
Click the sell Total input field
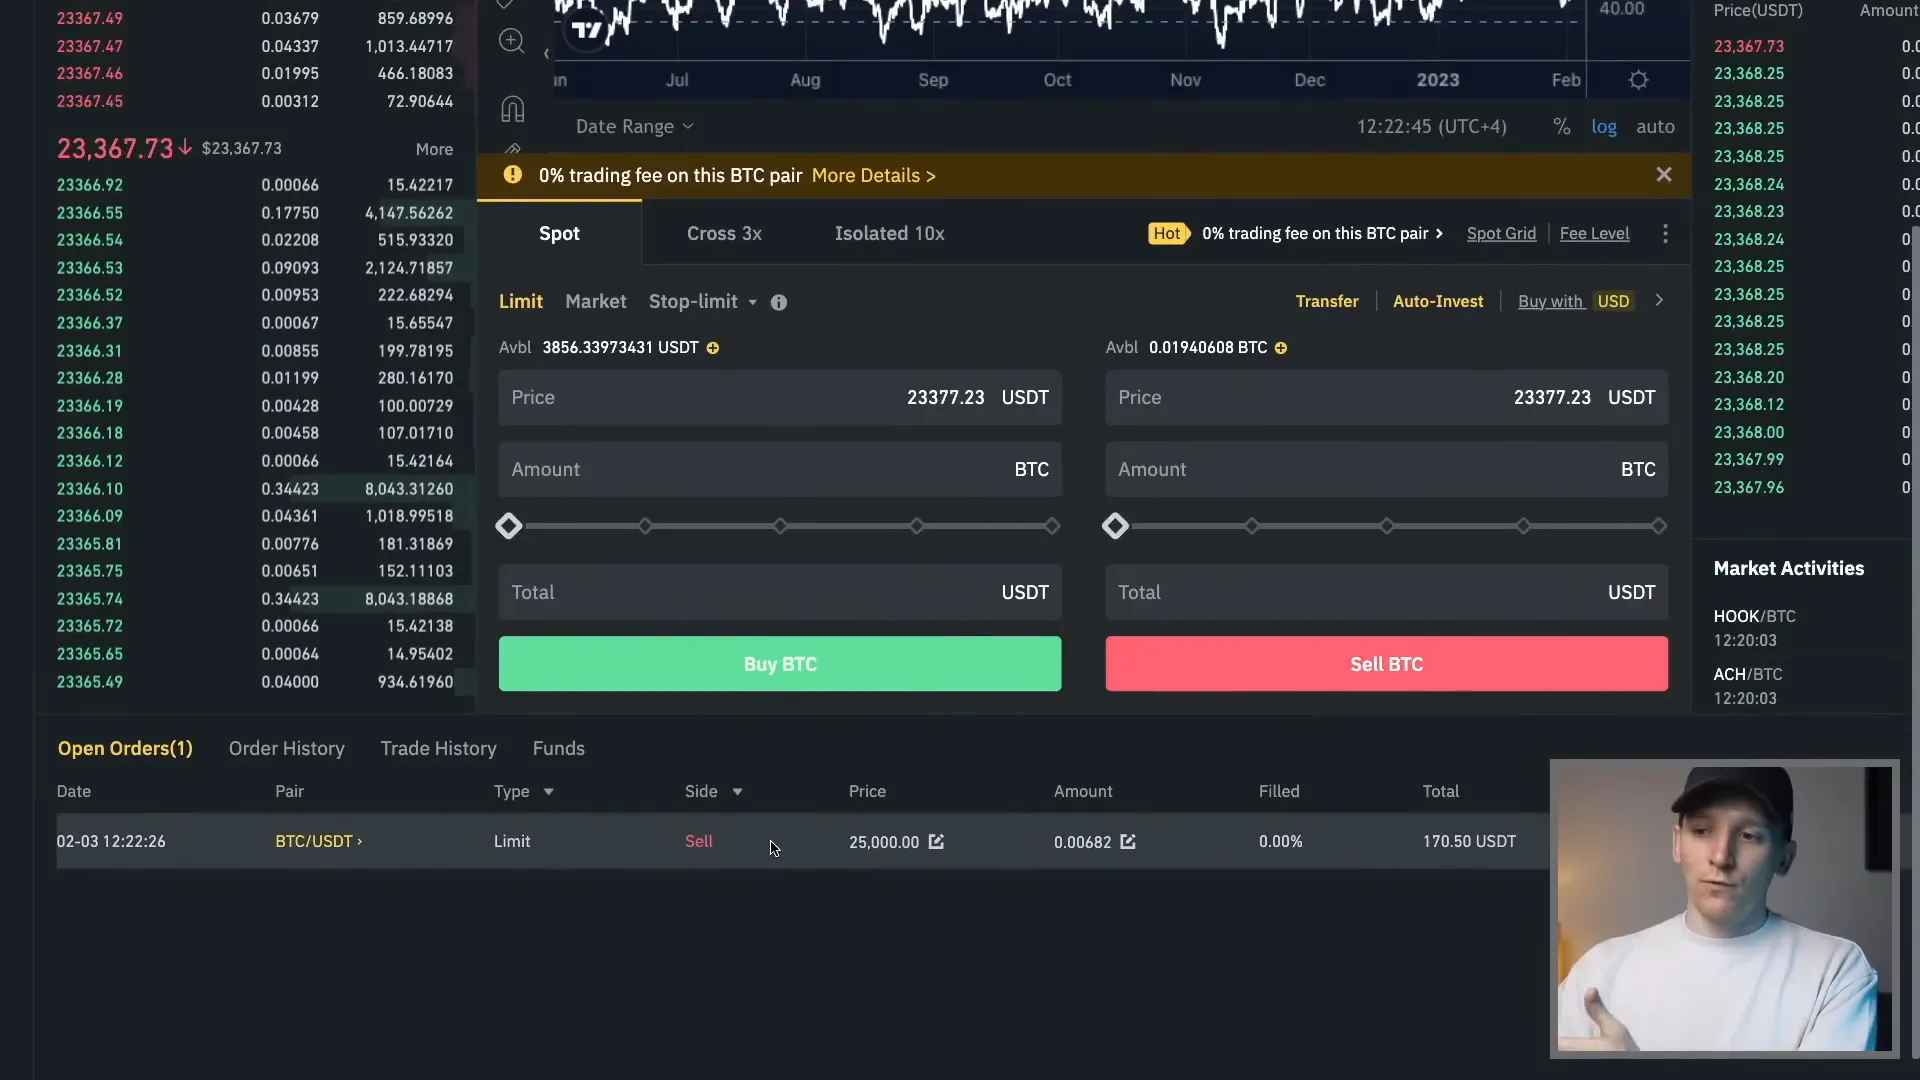pos(1386,593)
